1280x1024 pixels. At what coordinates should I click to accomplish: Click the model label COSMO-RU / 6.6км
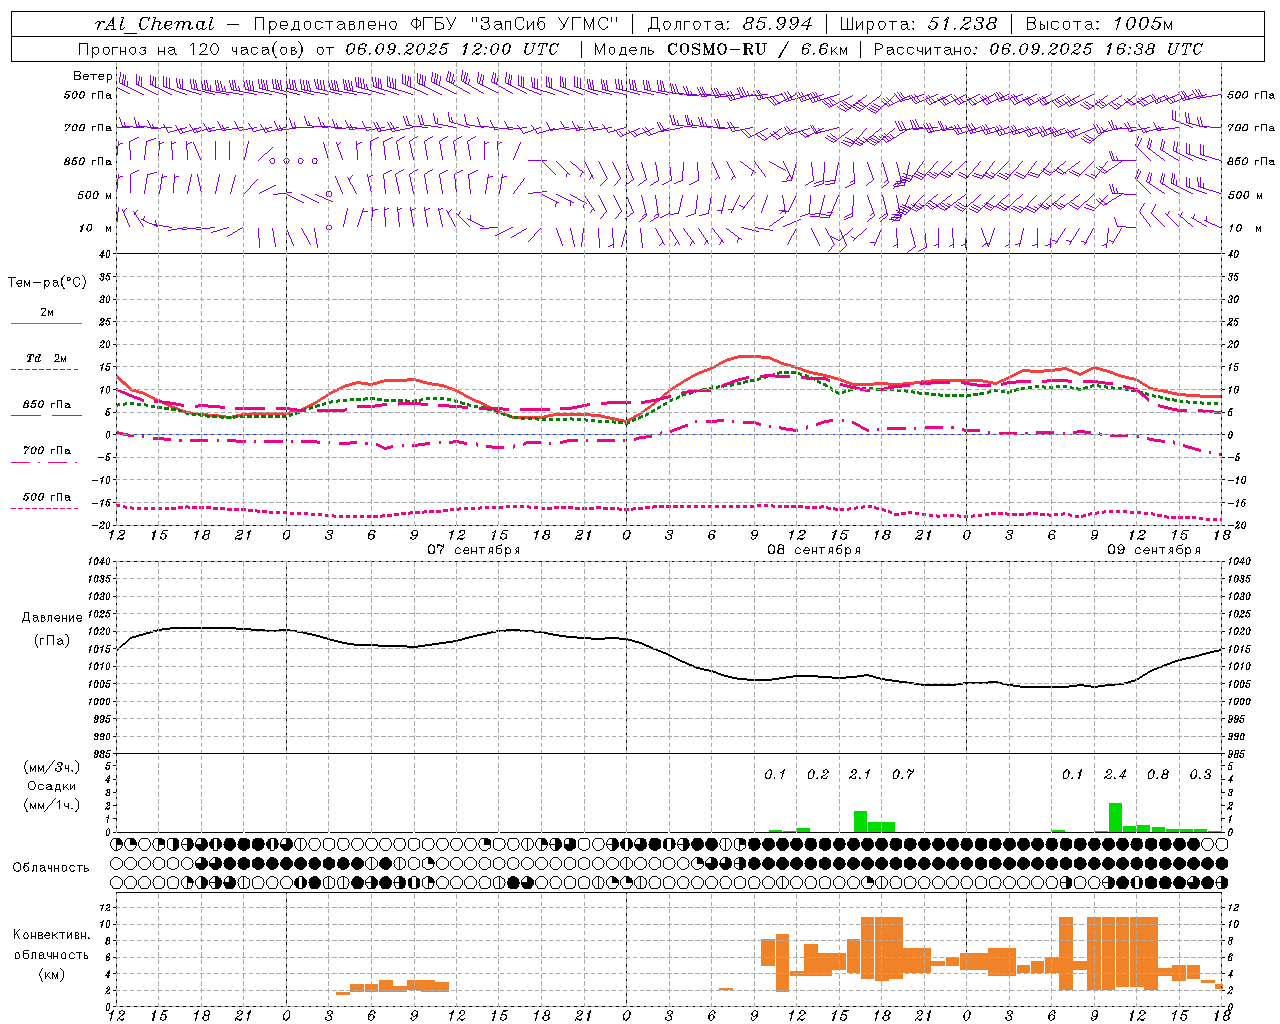[758, 49]
